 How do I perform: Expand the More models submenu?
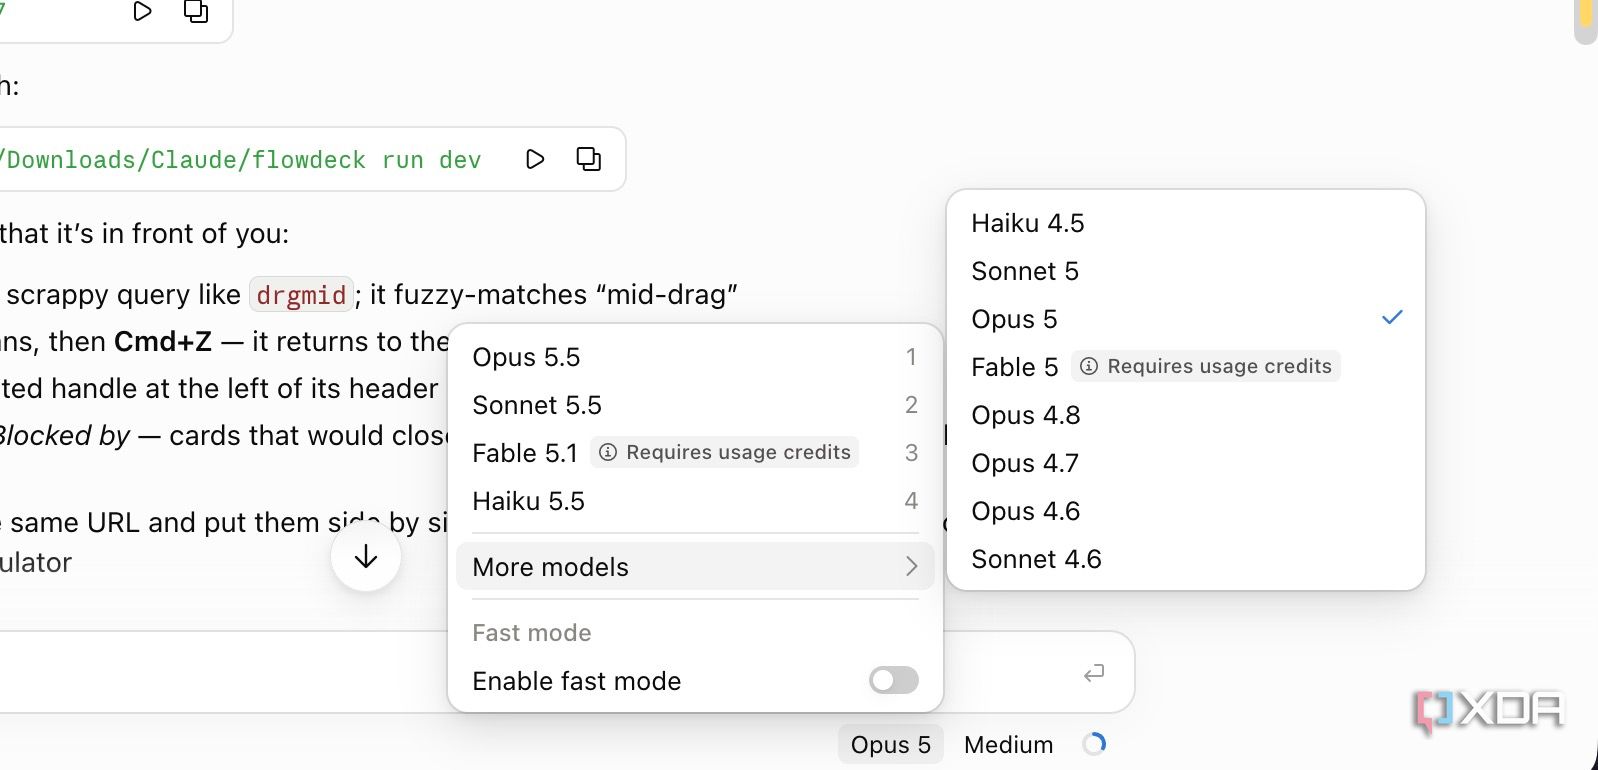tap(695, 567)
